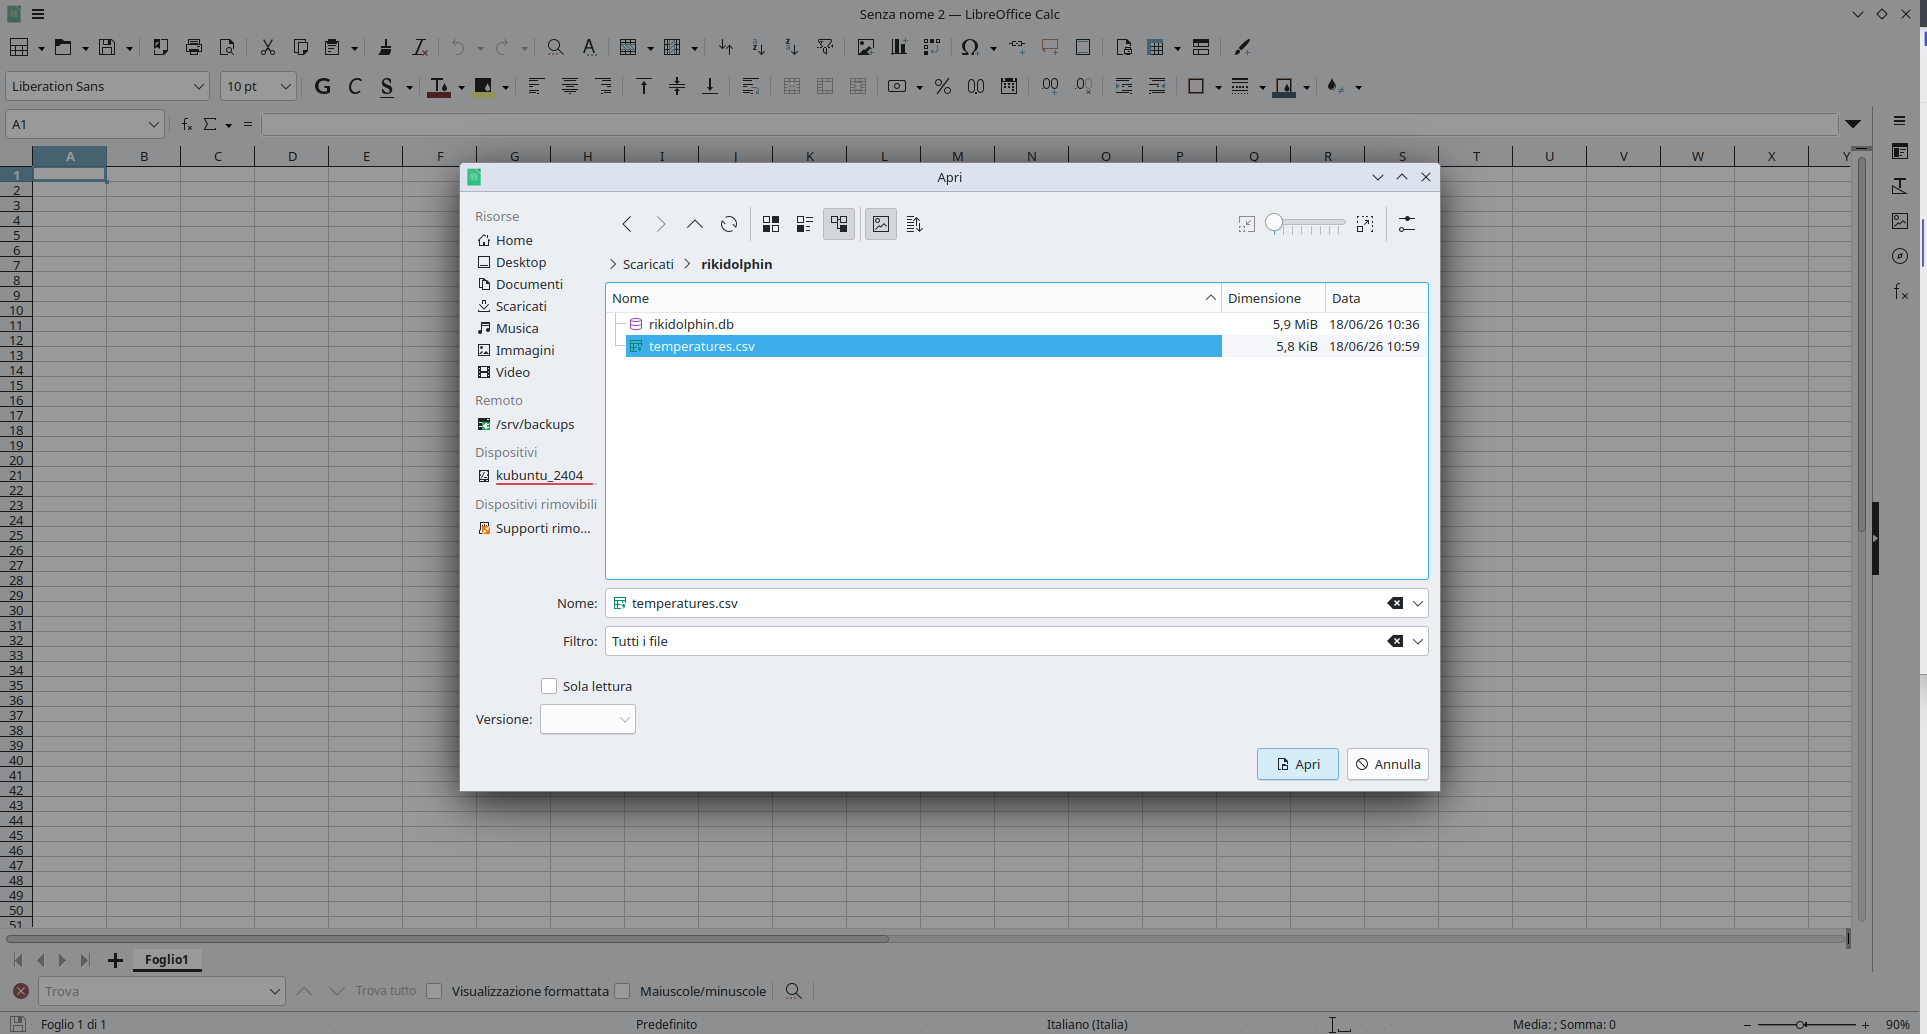Viewport: 1927px width, 1034px height.
Task: Select Scaricati in the places sidebar
Action: (x=521, y=306)
